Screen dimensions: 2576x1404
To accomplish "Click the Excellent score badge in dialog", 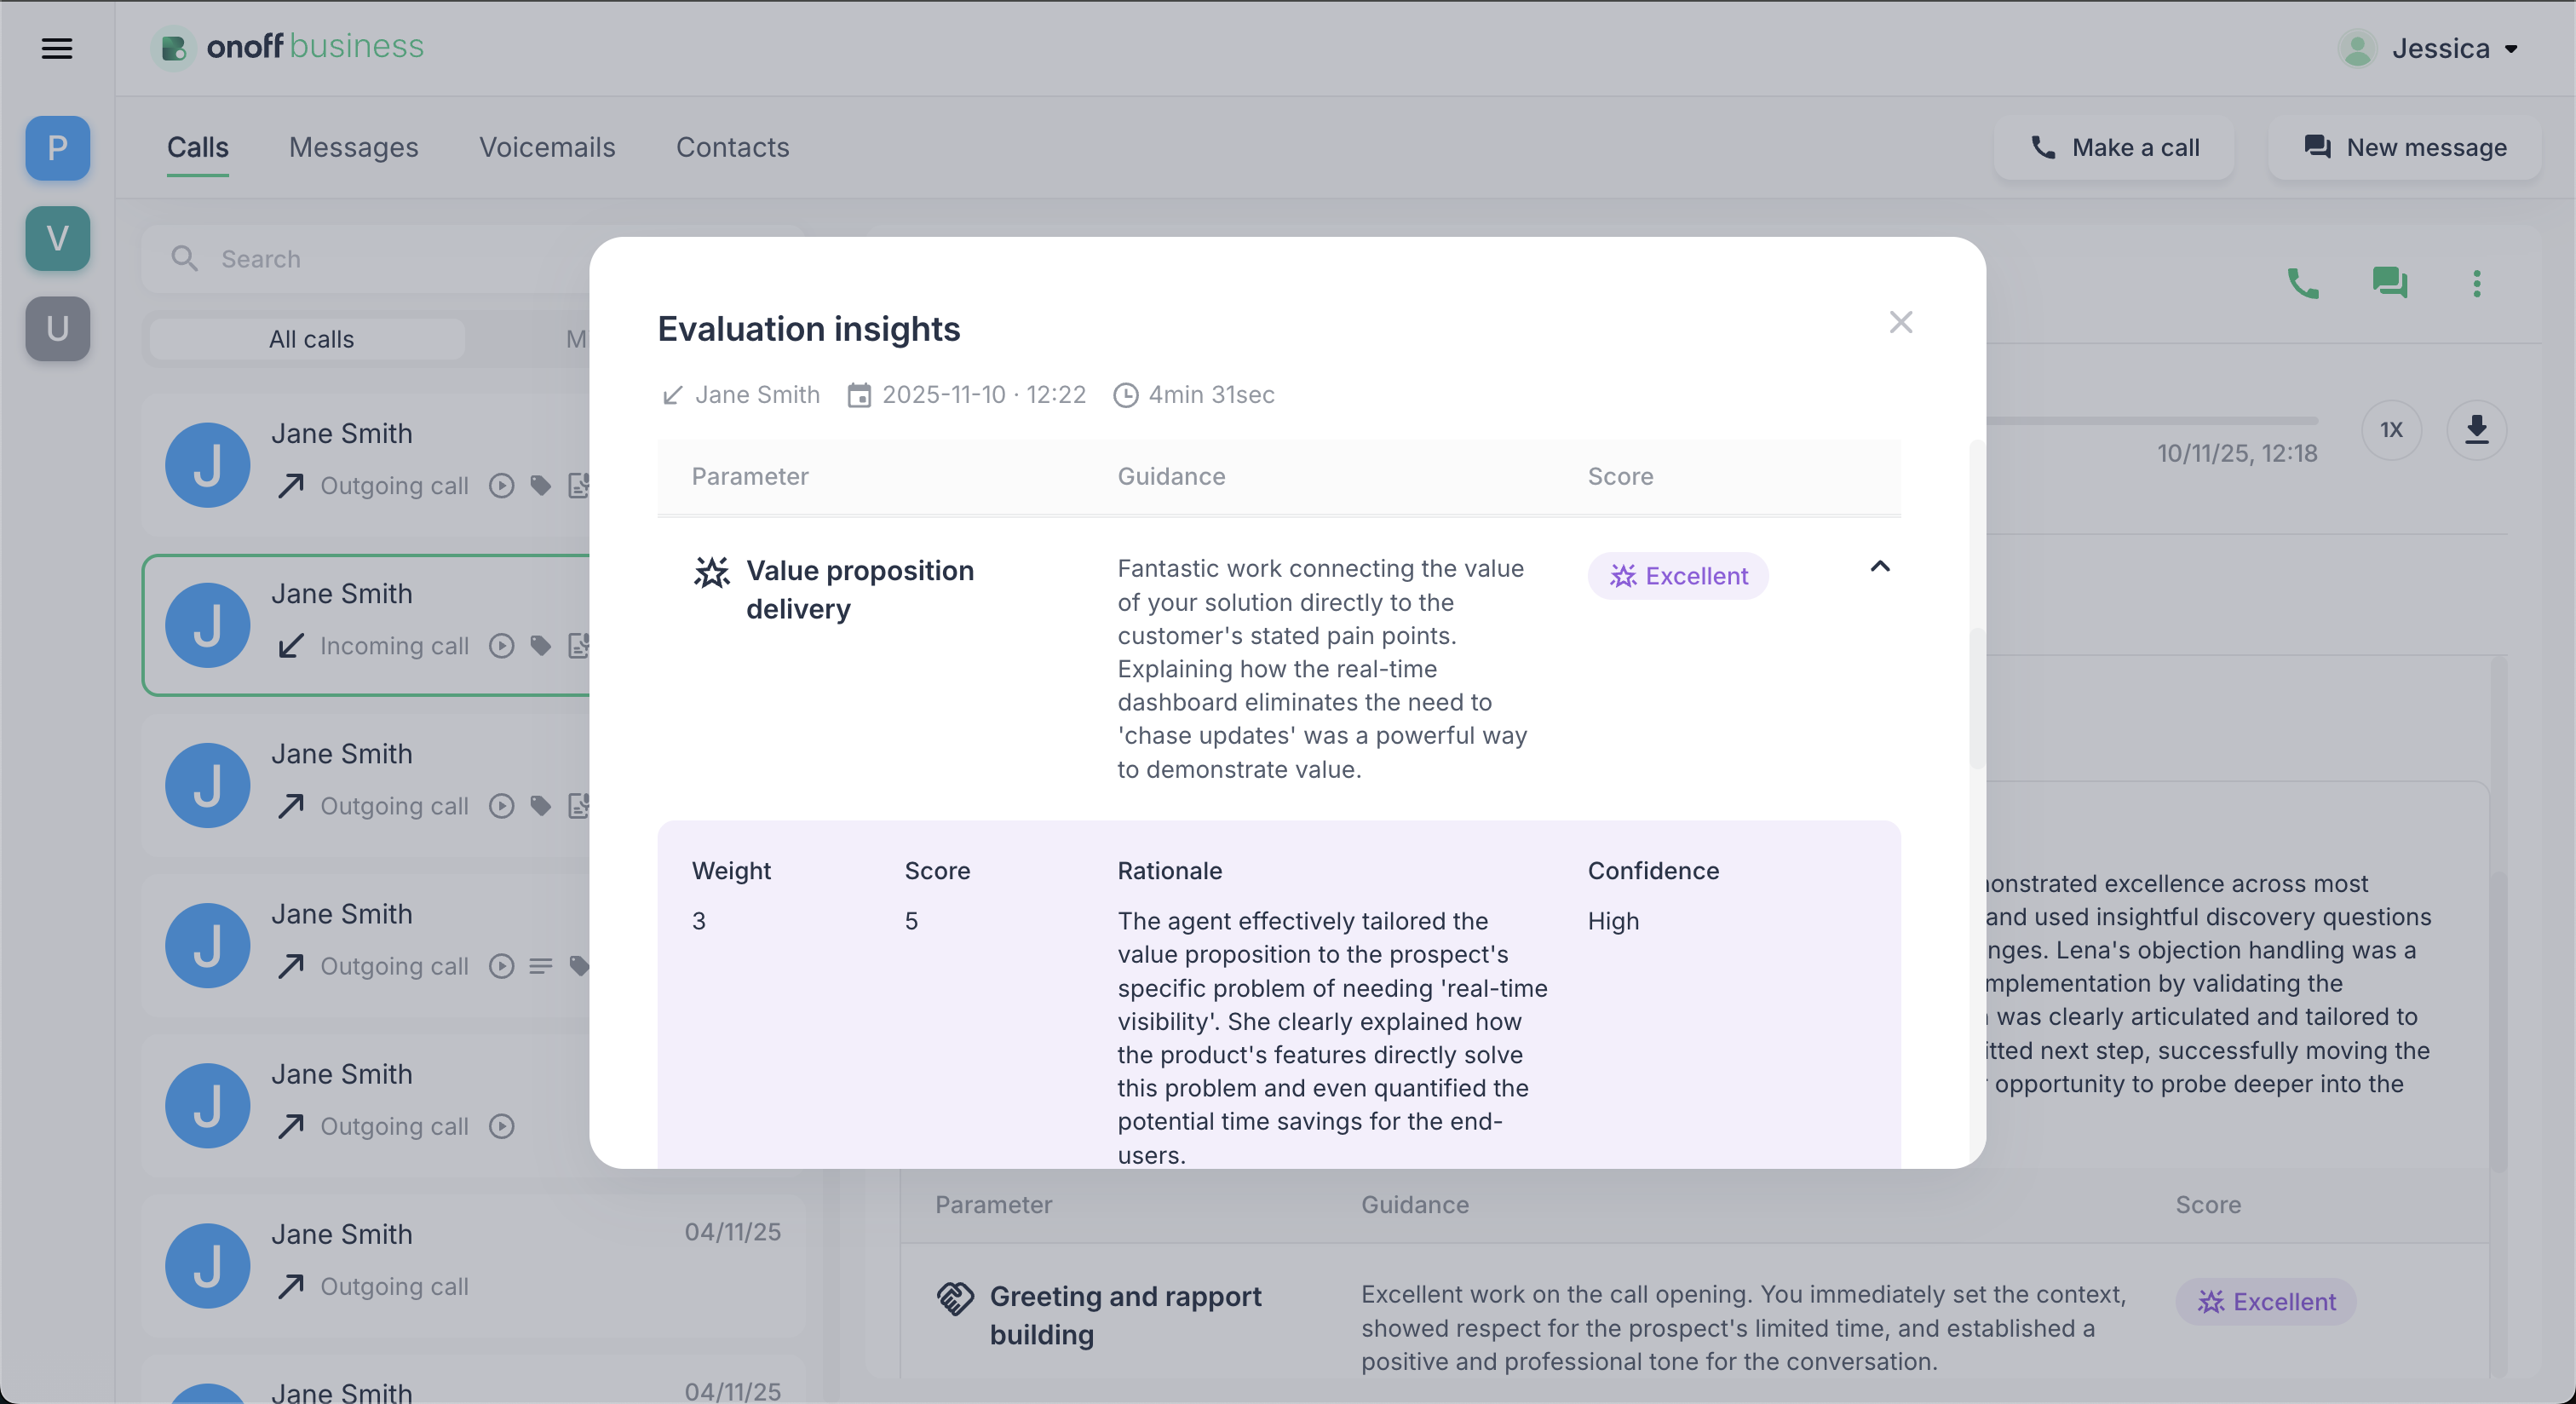I will click(x=1678, y=576).
